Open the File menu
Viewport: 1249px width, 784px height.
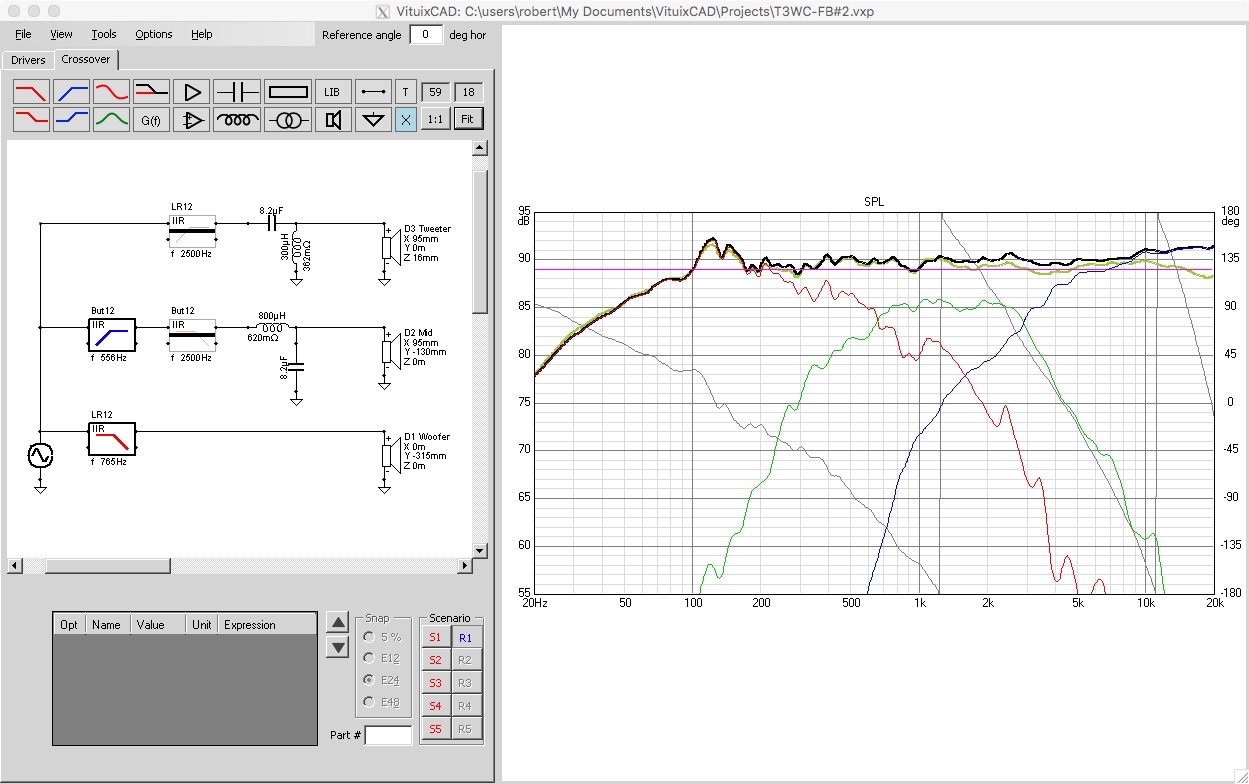pyautogui.click(x=24, y=34)
